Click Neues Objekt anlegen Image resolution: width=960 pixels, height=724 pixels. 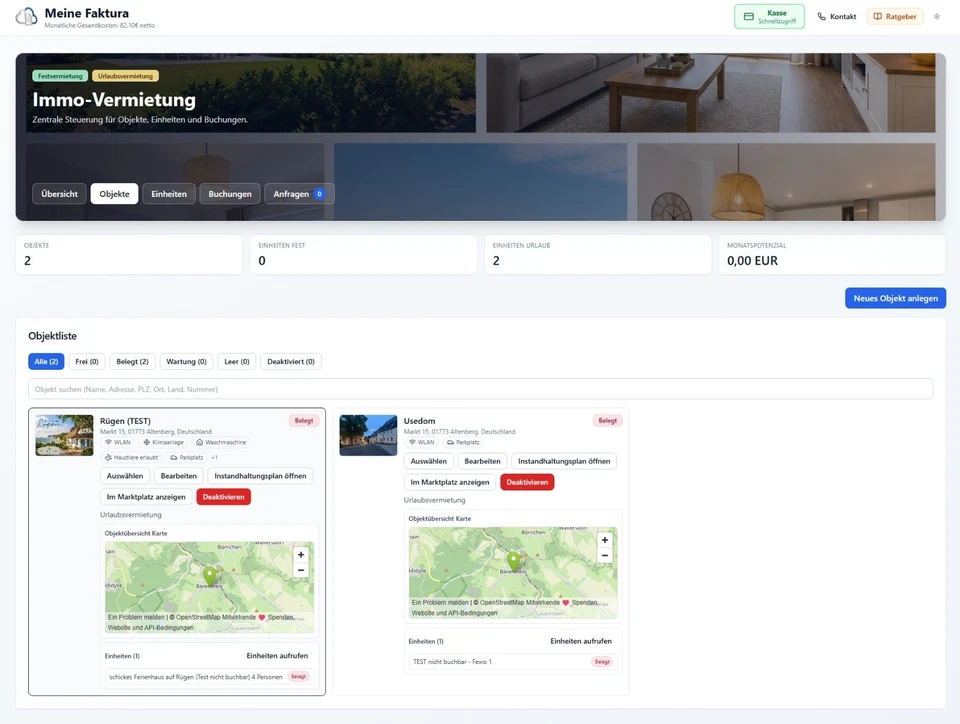coord(895,298)
